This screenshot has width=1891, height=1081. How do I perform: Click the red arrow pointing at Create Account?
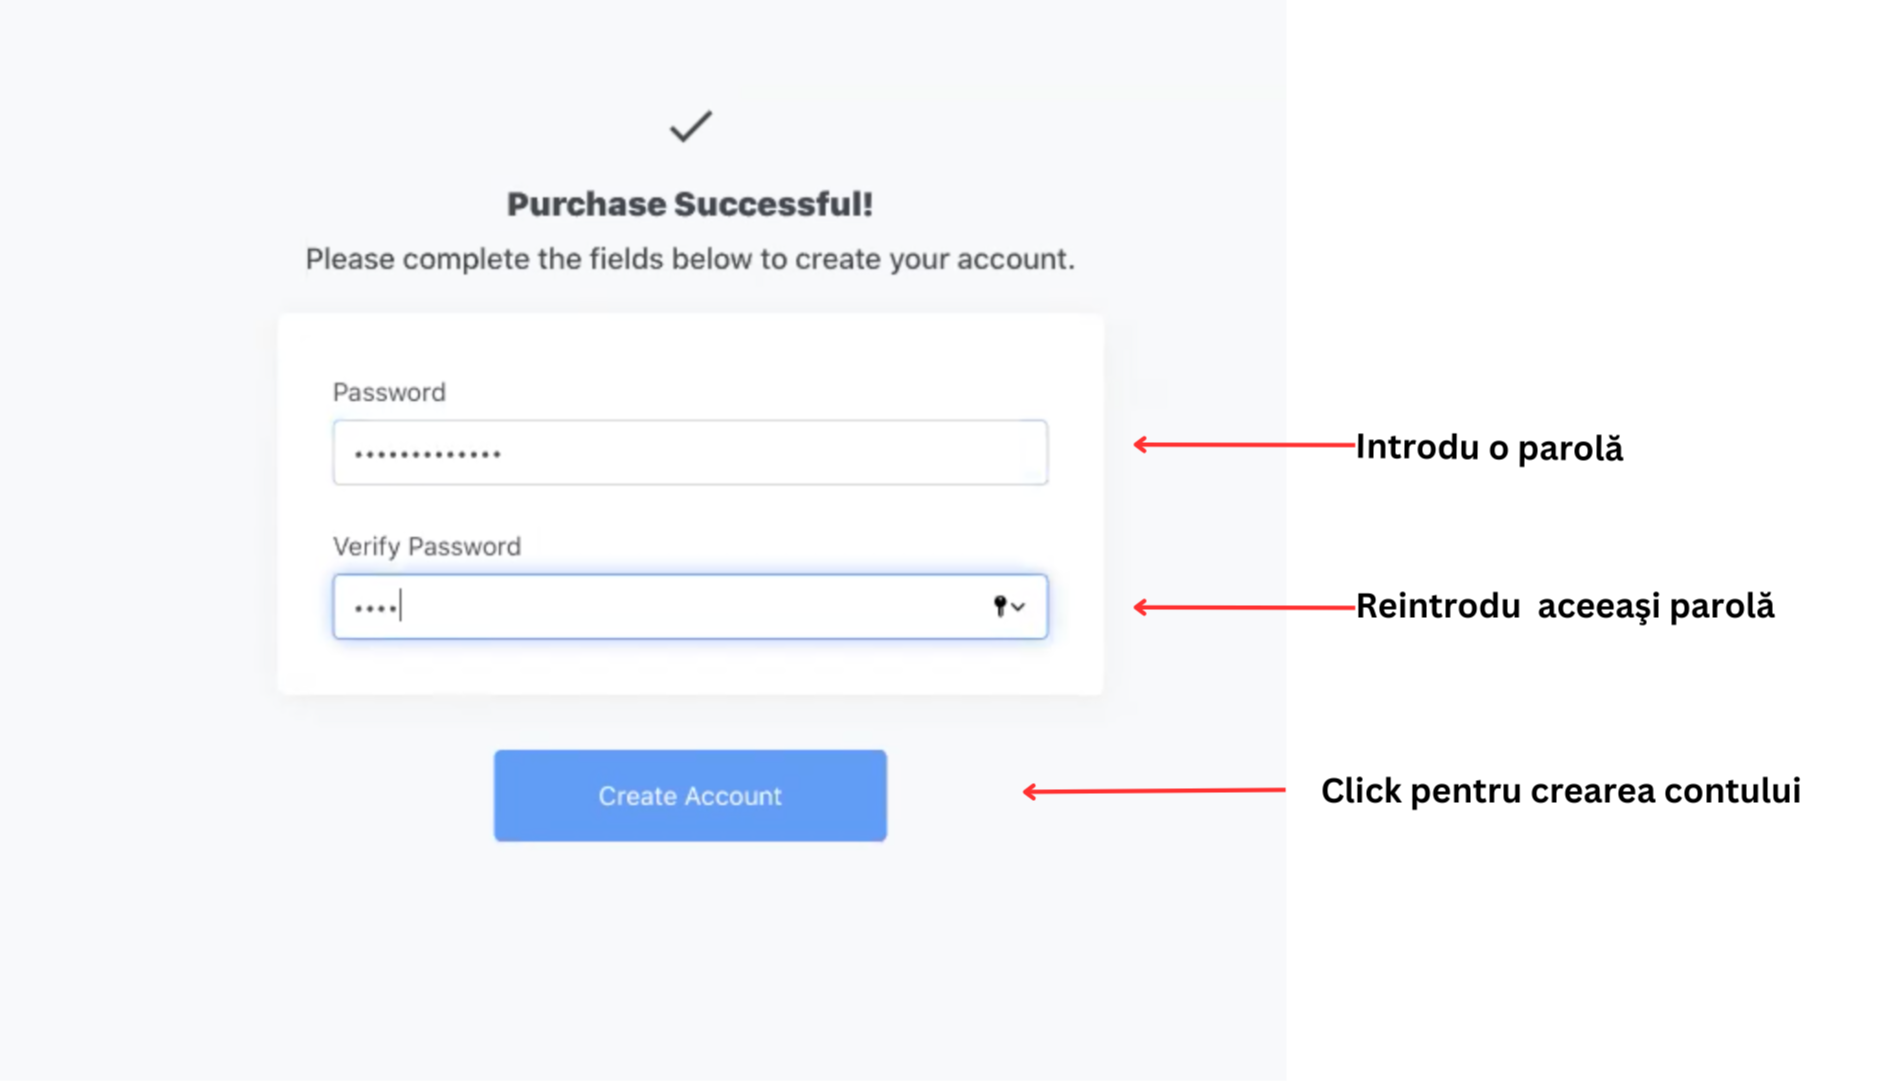(x=1153, y=791)
